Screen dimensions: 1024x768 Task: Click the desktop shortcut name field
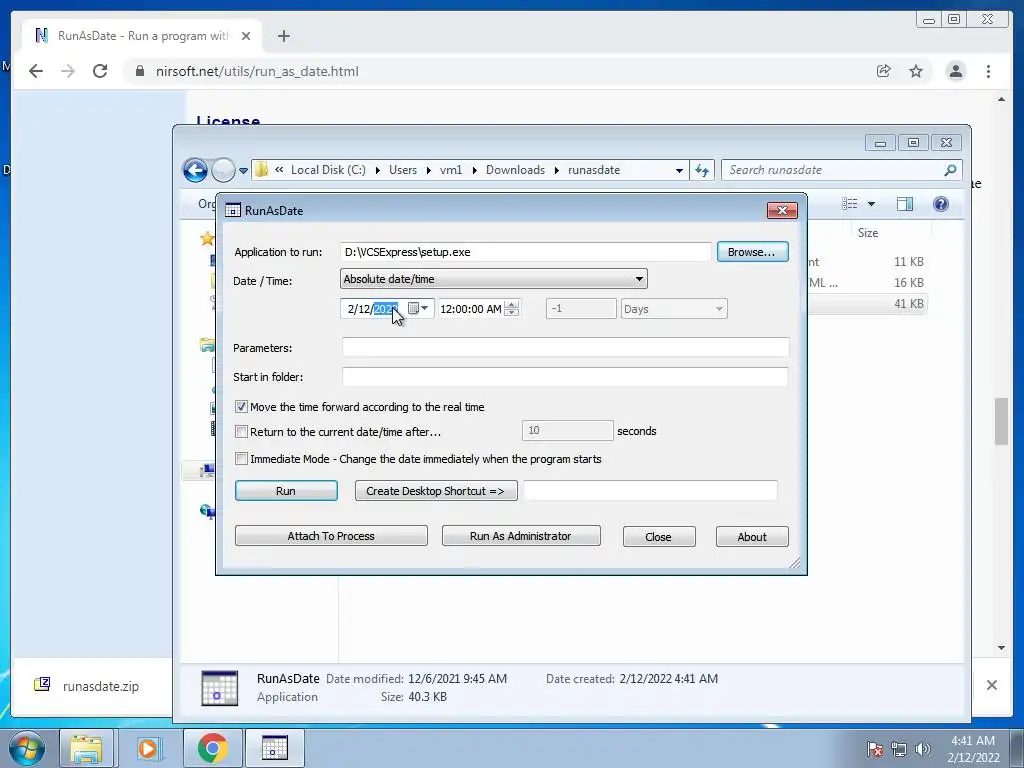click(650, 491)
